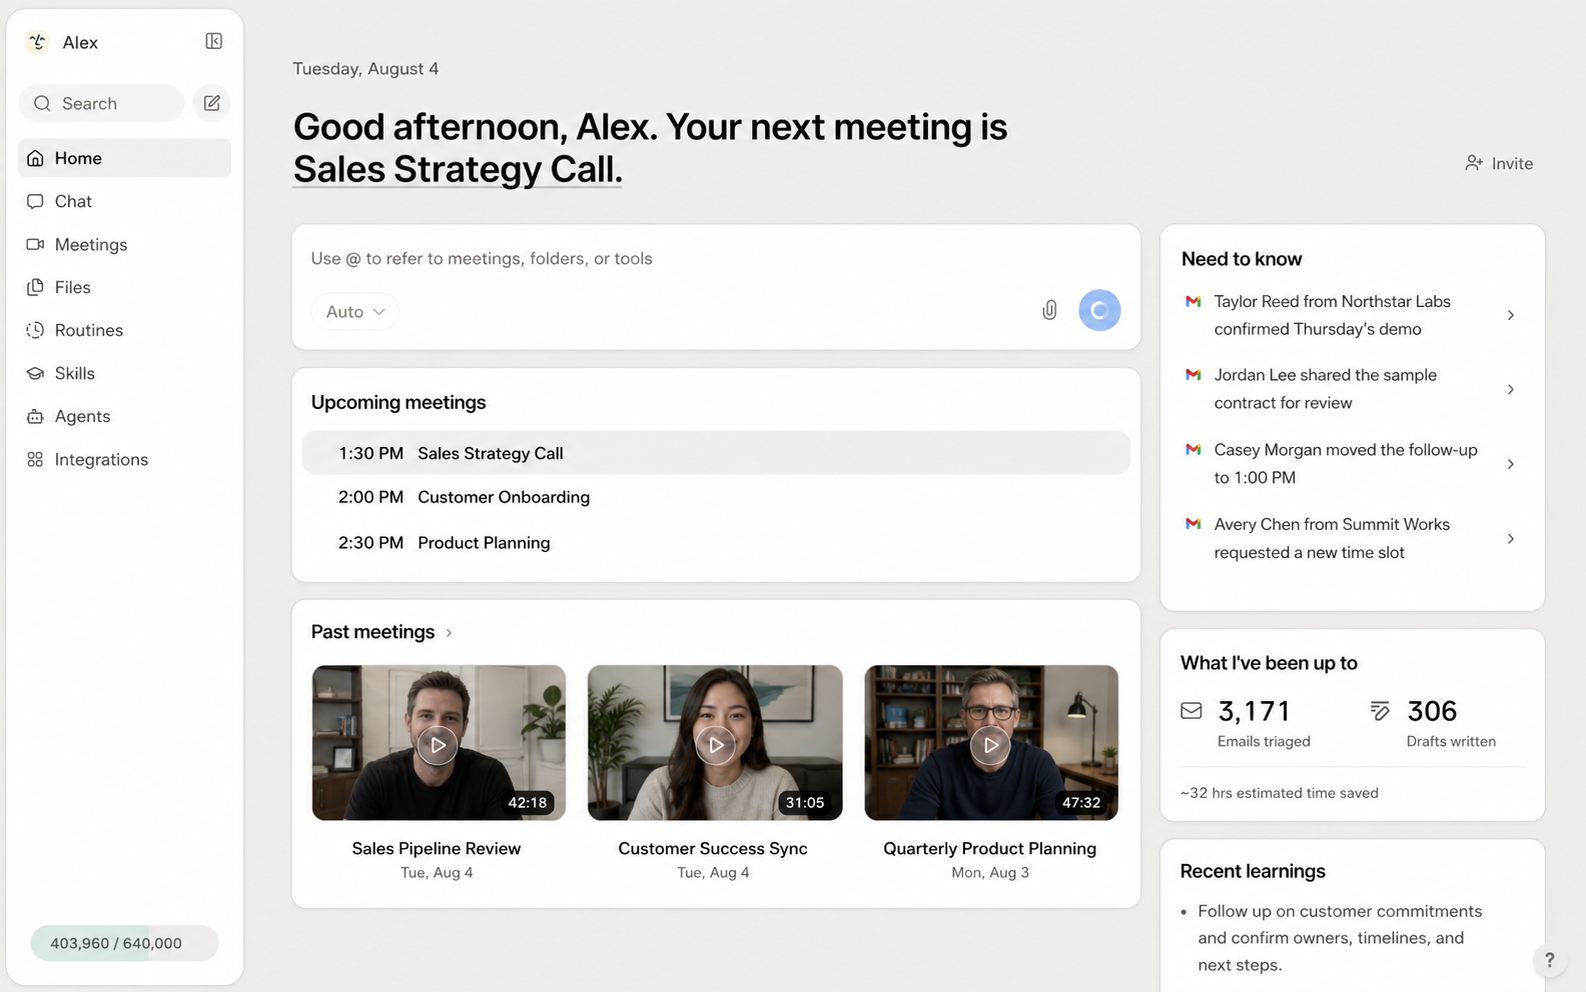
Task: Open Agents in the sidebar
Action: click(125, 416)
